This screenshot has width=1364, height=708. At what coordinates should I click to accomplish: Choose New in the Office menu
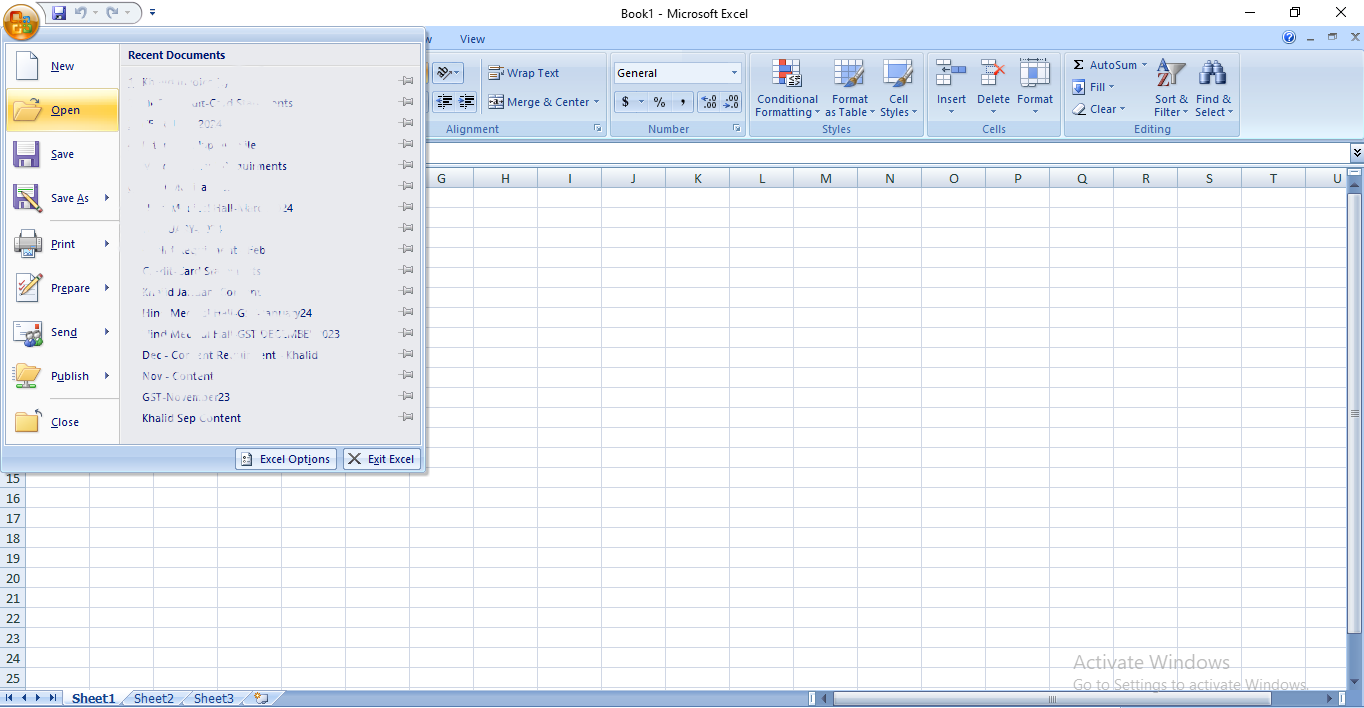click(62, 66)
